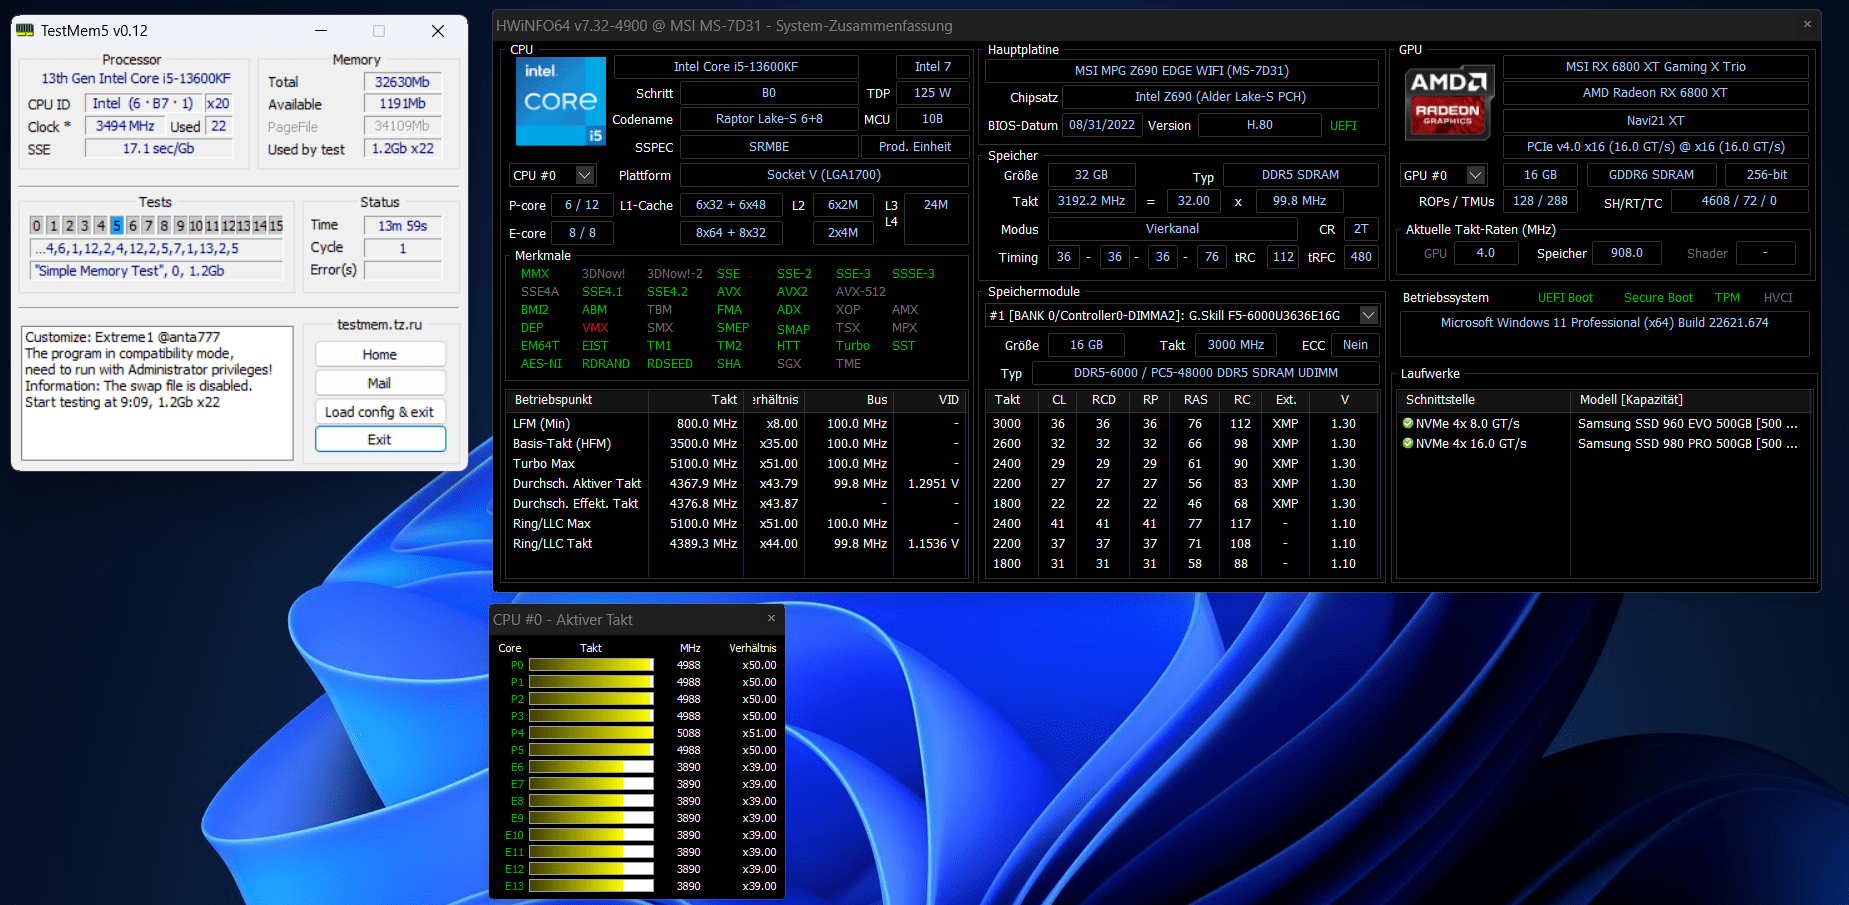1849x905 pixels.
Task: Click 'Samsung SSD 980 PRO 500GB' drive entry
Action: pyautogui.click(x=1688, y=444)
